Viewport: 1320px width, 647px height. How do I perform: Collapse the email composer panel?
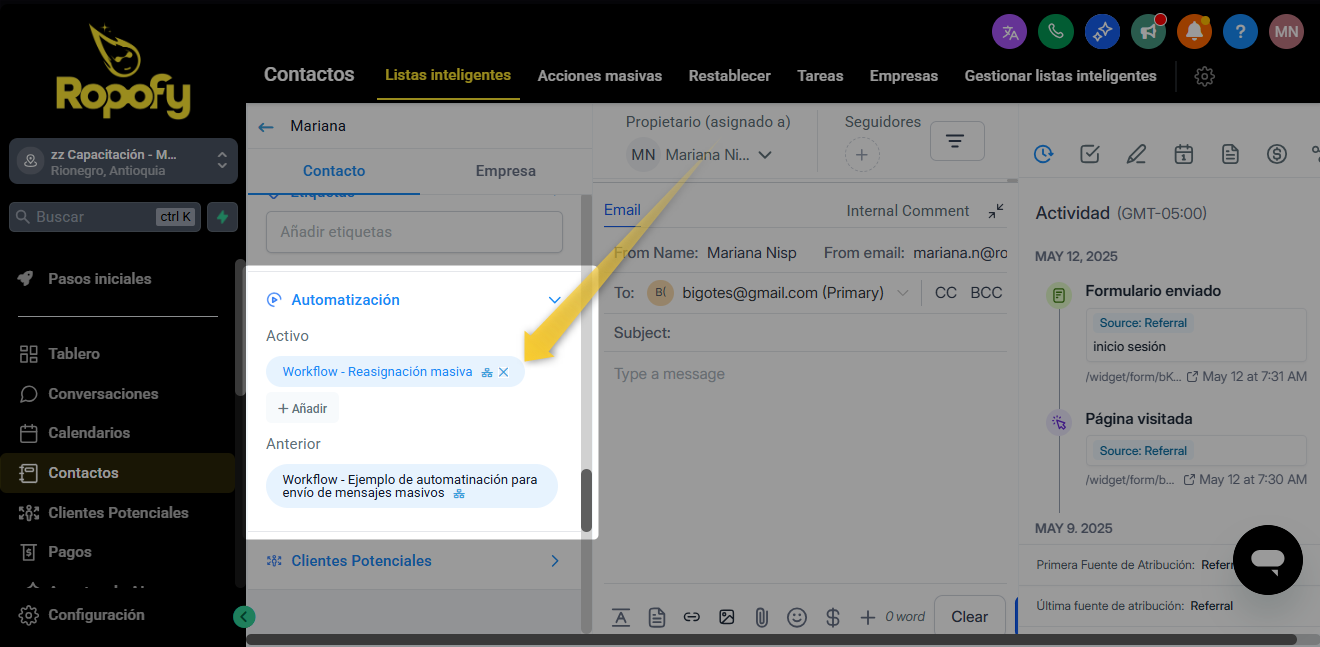coord(996,211)
